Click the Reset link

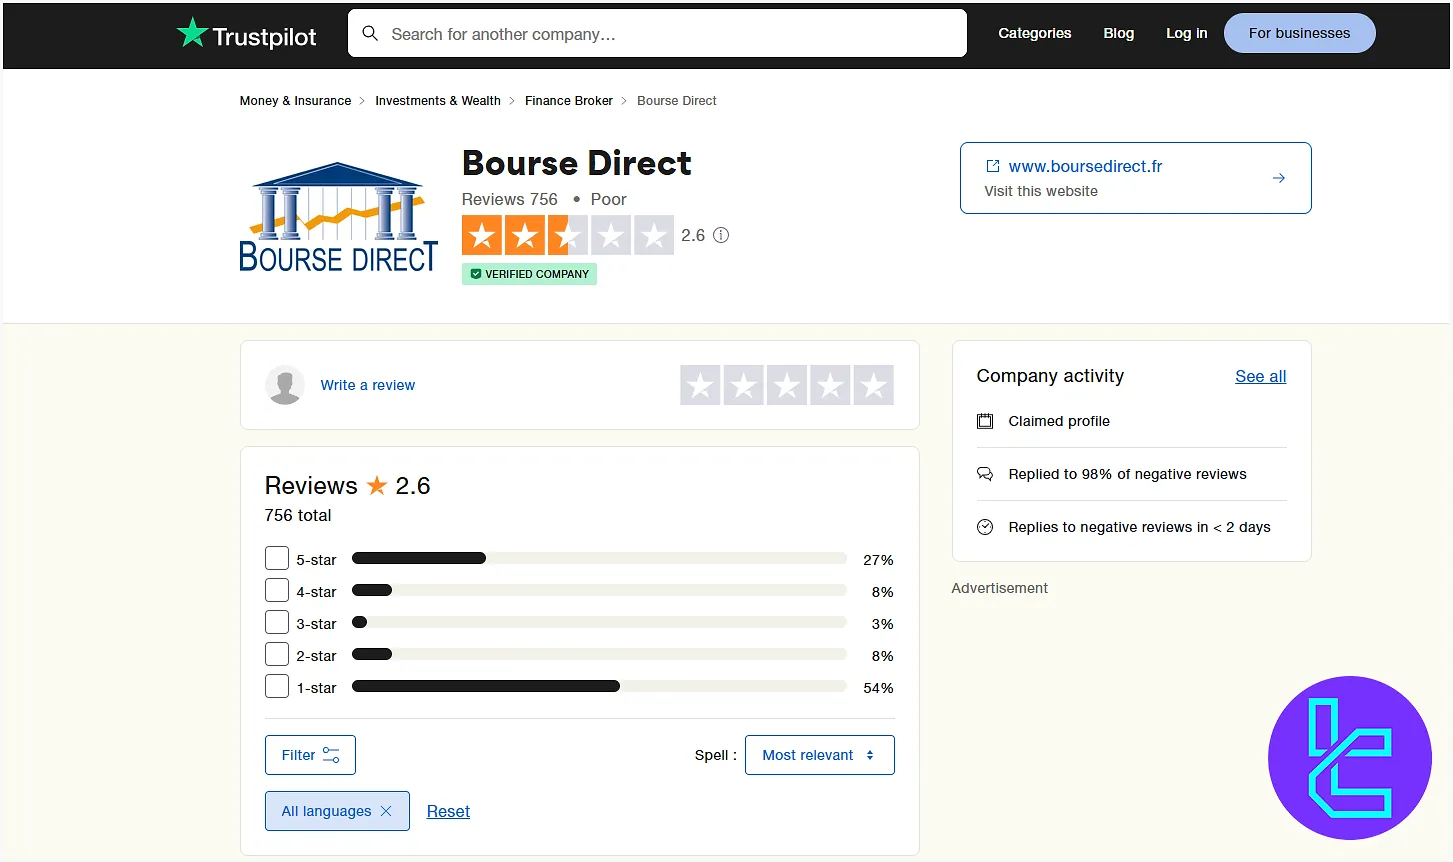(x=448, y=811)
